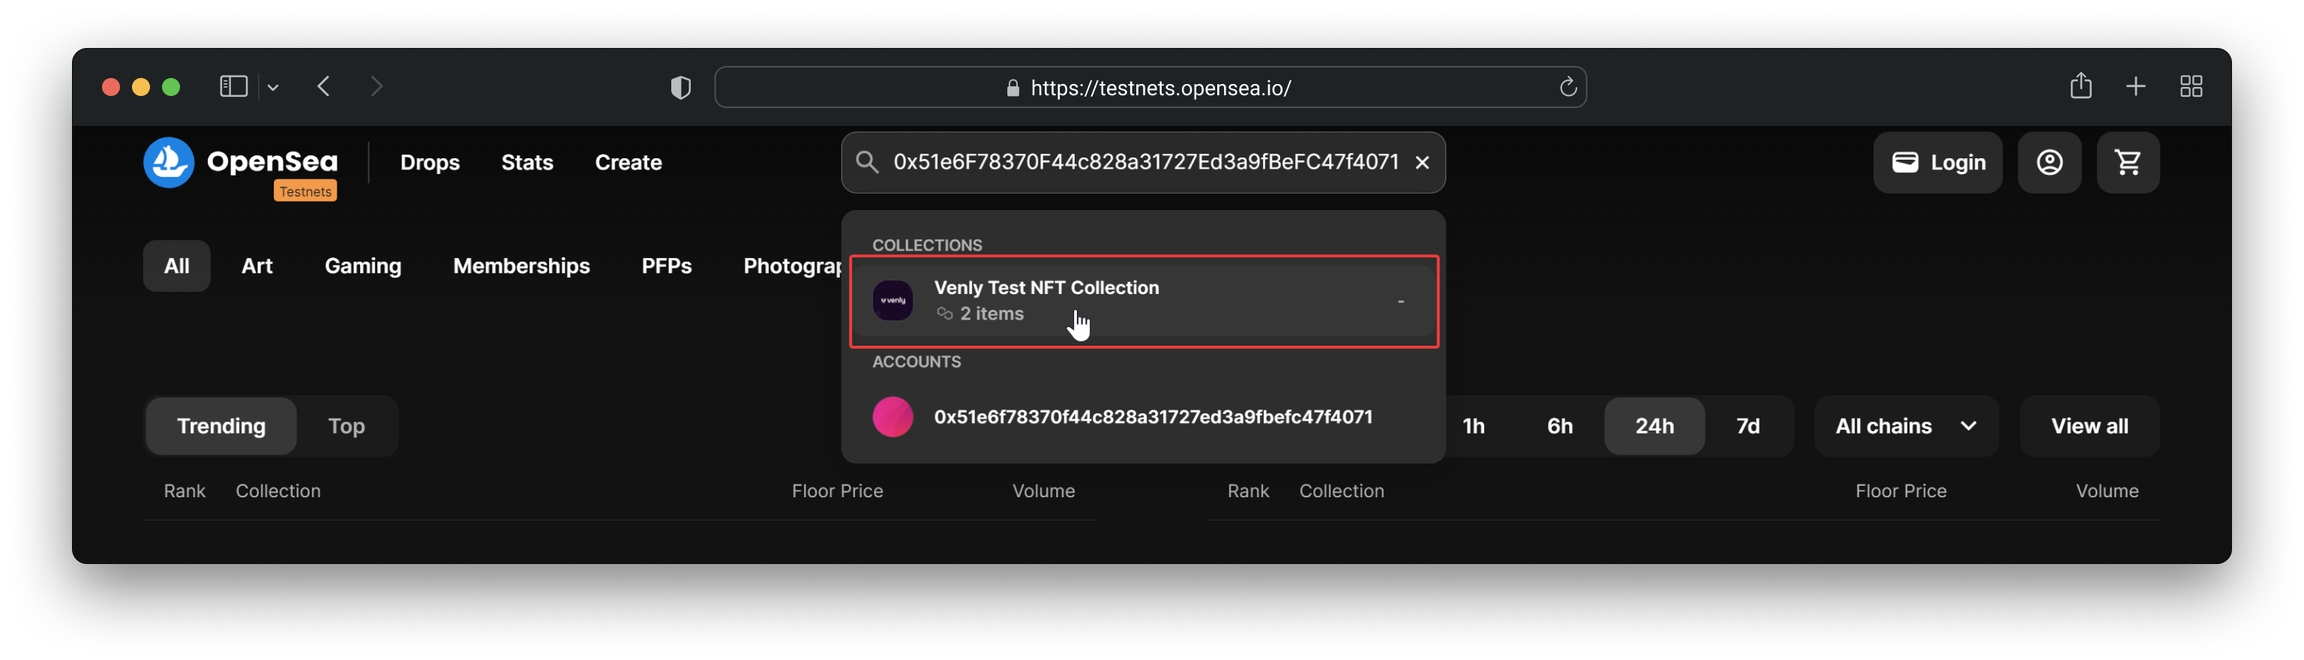Select the Trending filter
The image size is (2304, 660).
[221, 425]
